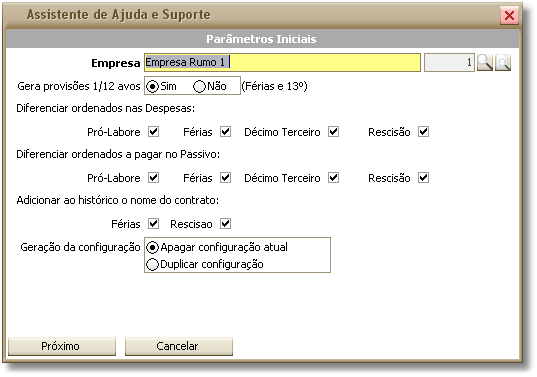This screenshot has height=377, width=537.
Task: Uncheck Férias under Despesas
Action: click(x=225, y=131)
